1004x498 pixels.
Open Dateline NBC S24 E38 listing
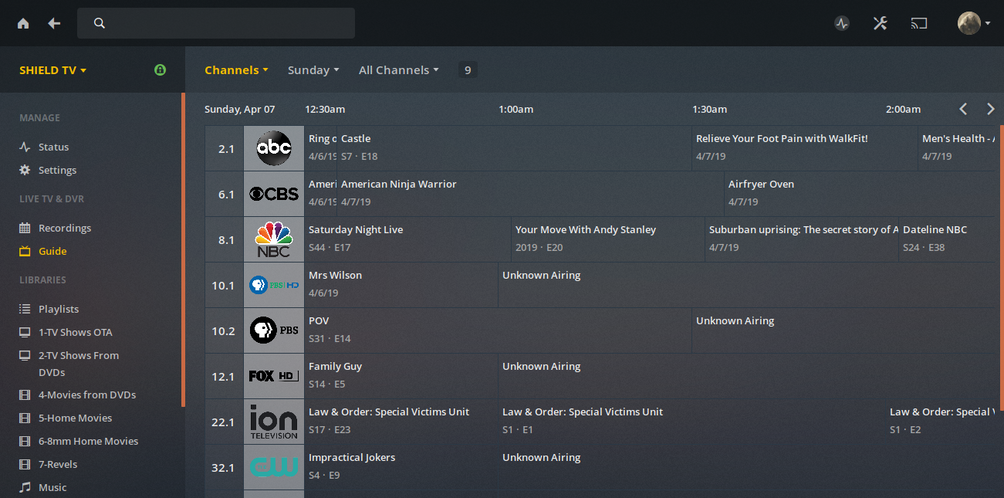point(948,239)
